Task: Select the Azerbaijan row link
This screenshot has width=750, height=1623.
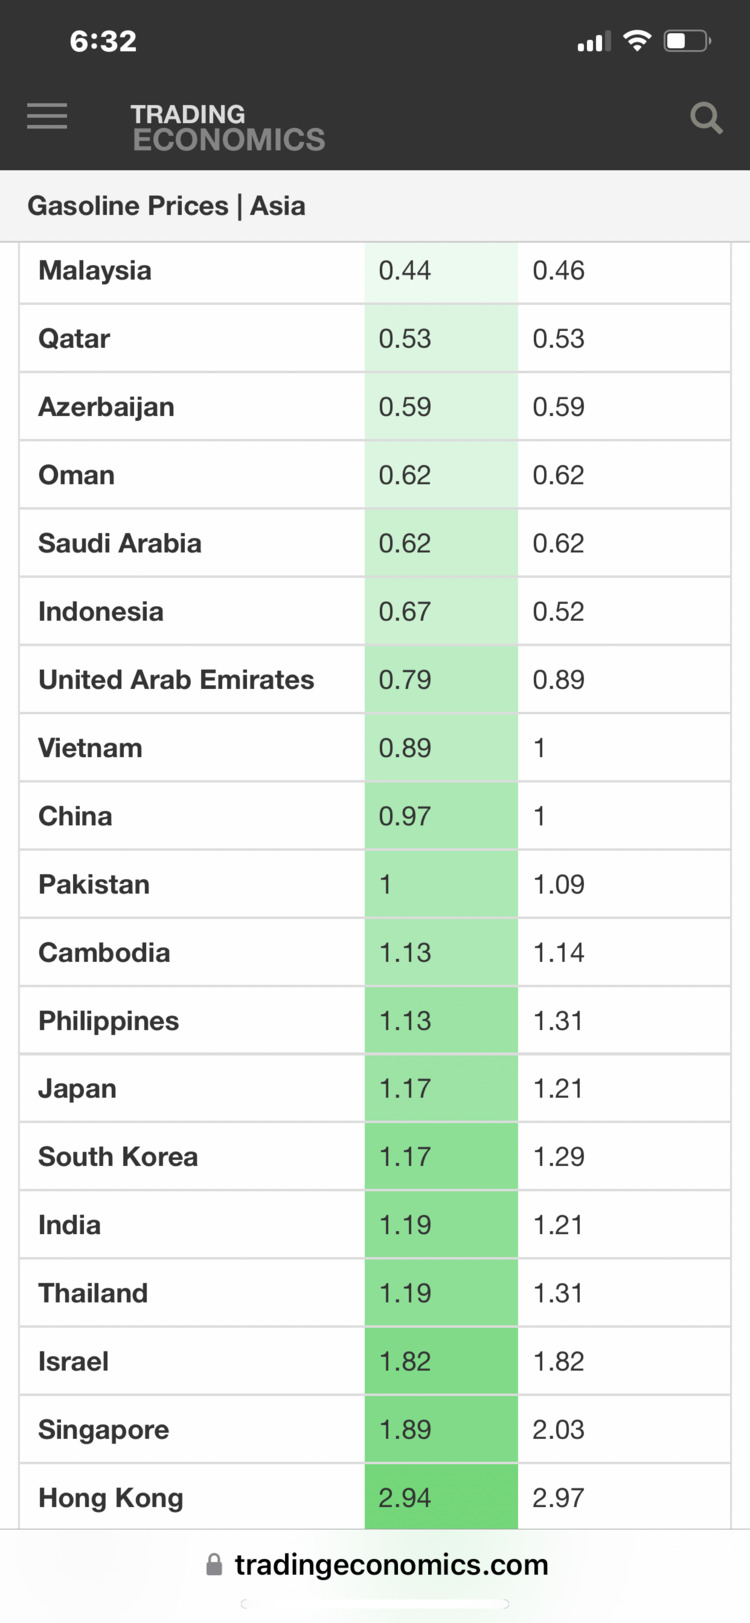Action: [106, 407]
